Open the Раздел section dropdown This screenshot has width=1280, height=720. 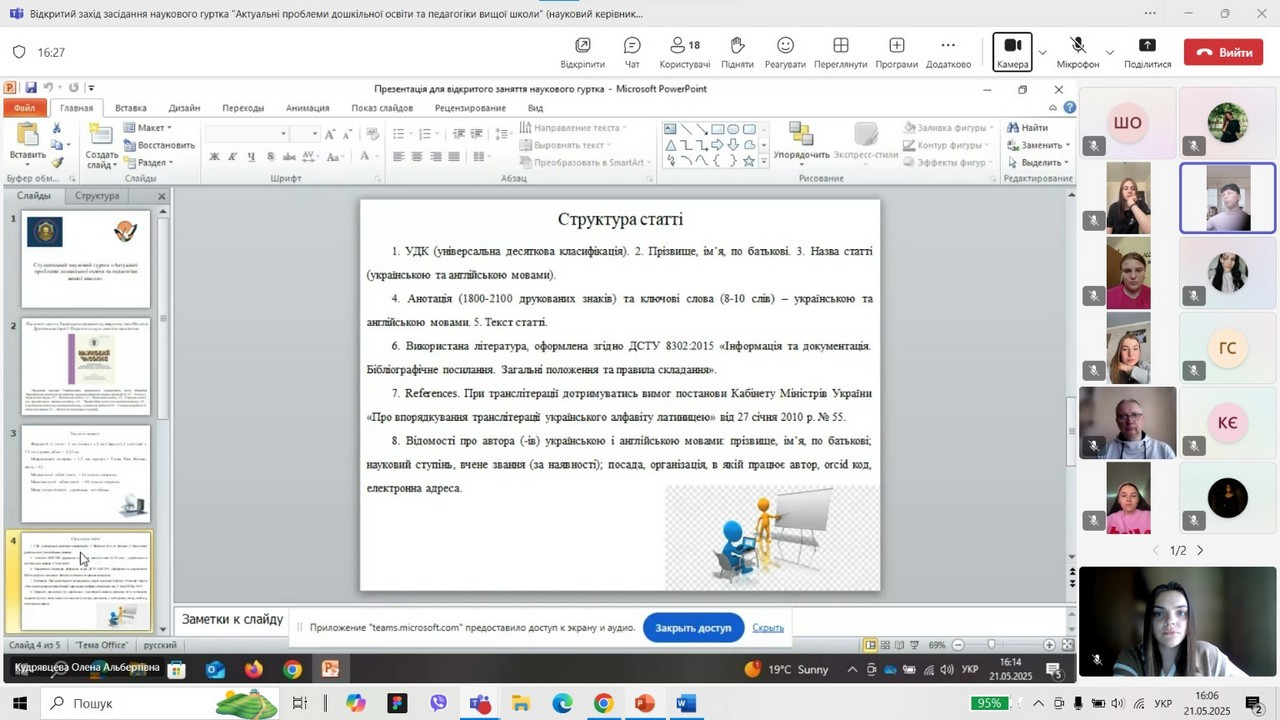148,162
